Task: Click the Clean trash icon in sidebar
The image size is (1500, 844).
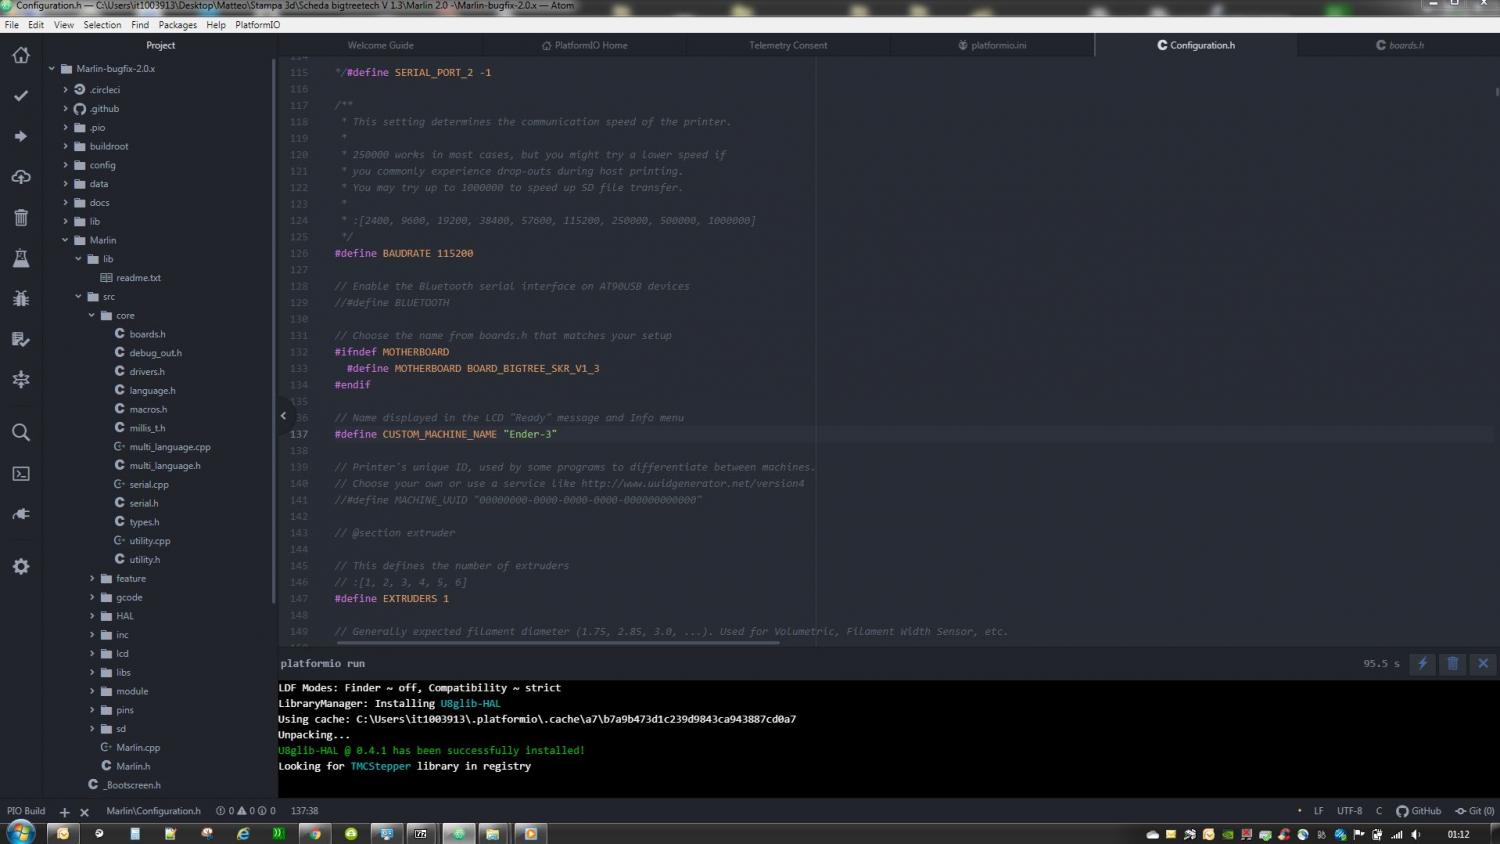Action: click(x=20, y=217)
